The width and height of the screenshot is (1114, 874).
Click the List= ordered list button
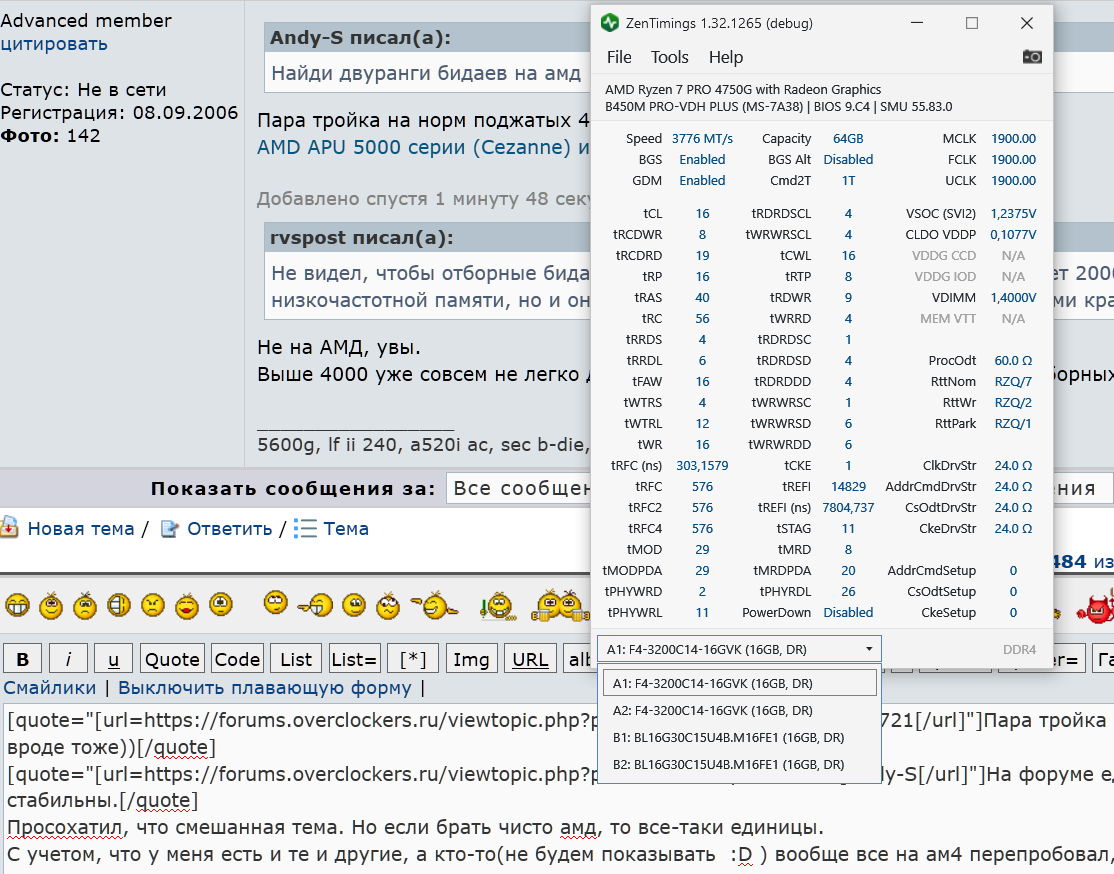coord(354,659)
